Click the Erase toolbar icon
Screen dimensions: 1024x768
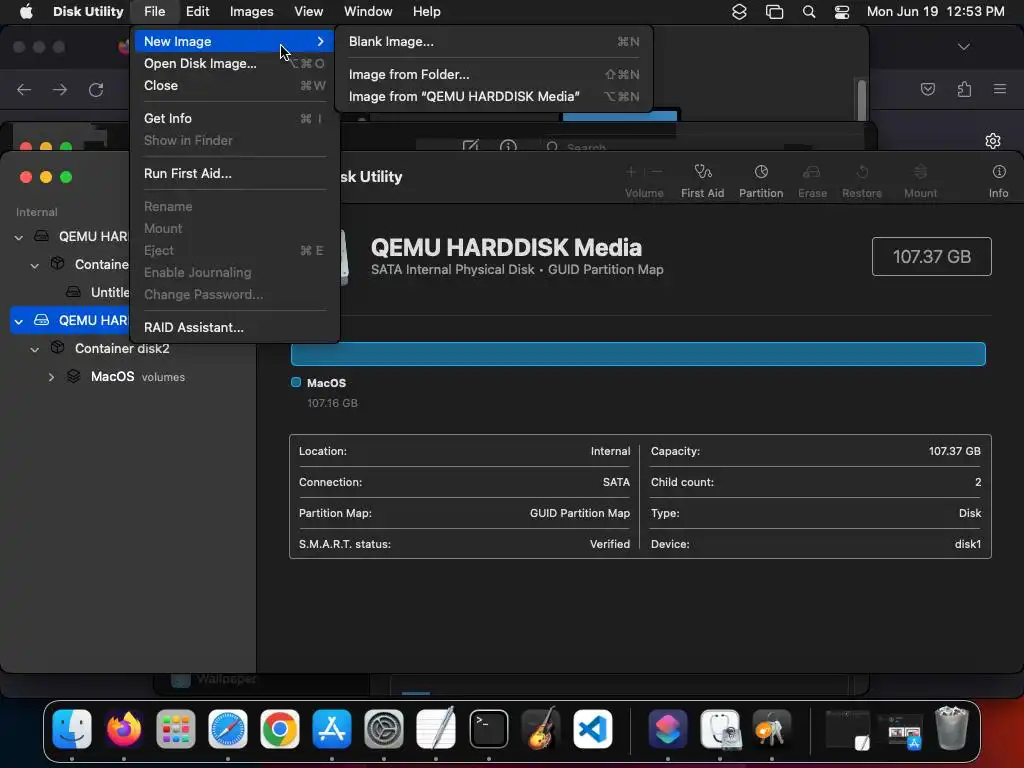coord(812,172)
